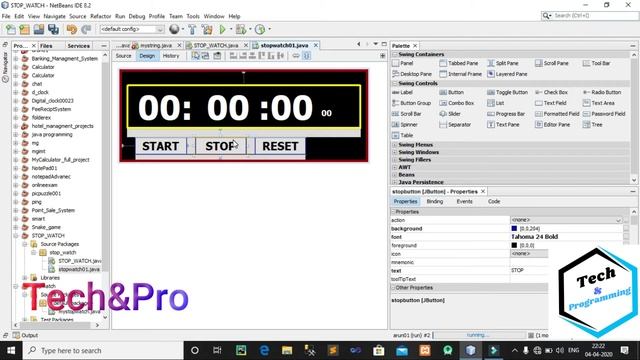Viewport: 640px width, 360px height.
Task: Click running progress bar in status
Action: click(479, 335)
